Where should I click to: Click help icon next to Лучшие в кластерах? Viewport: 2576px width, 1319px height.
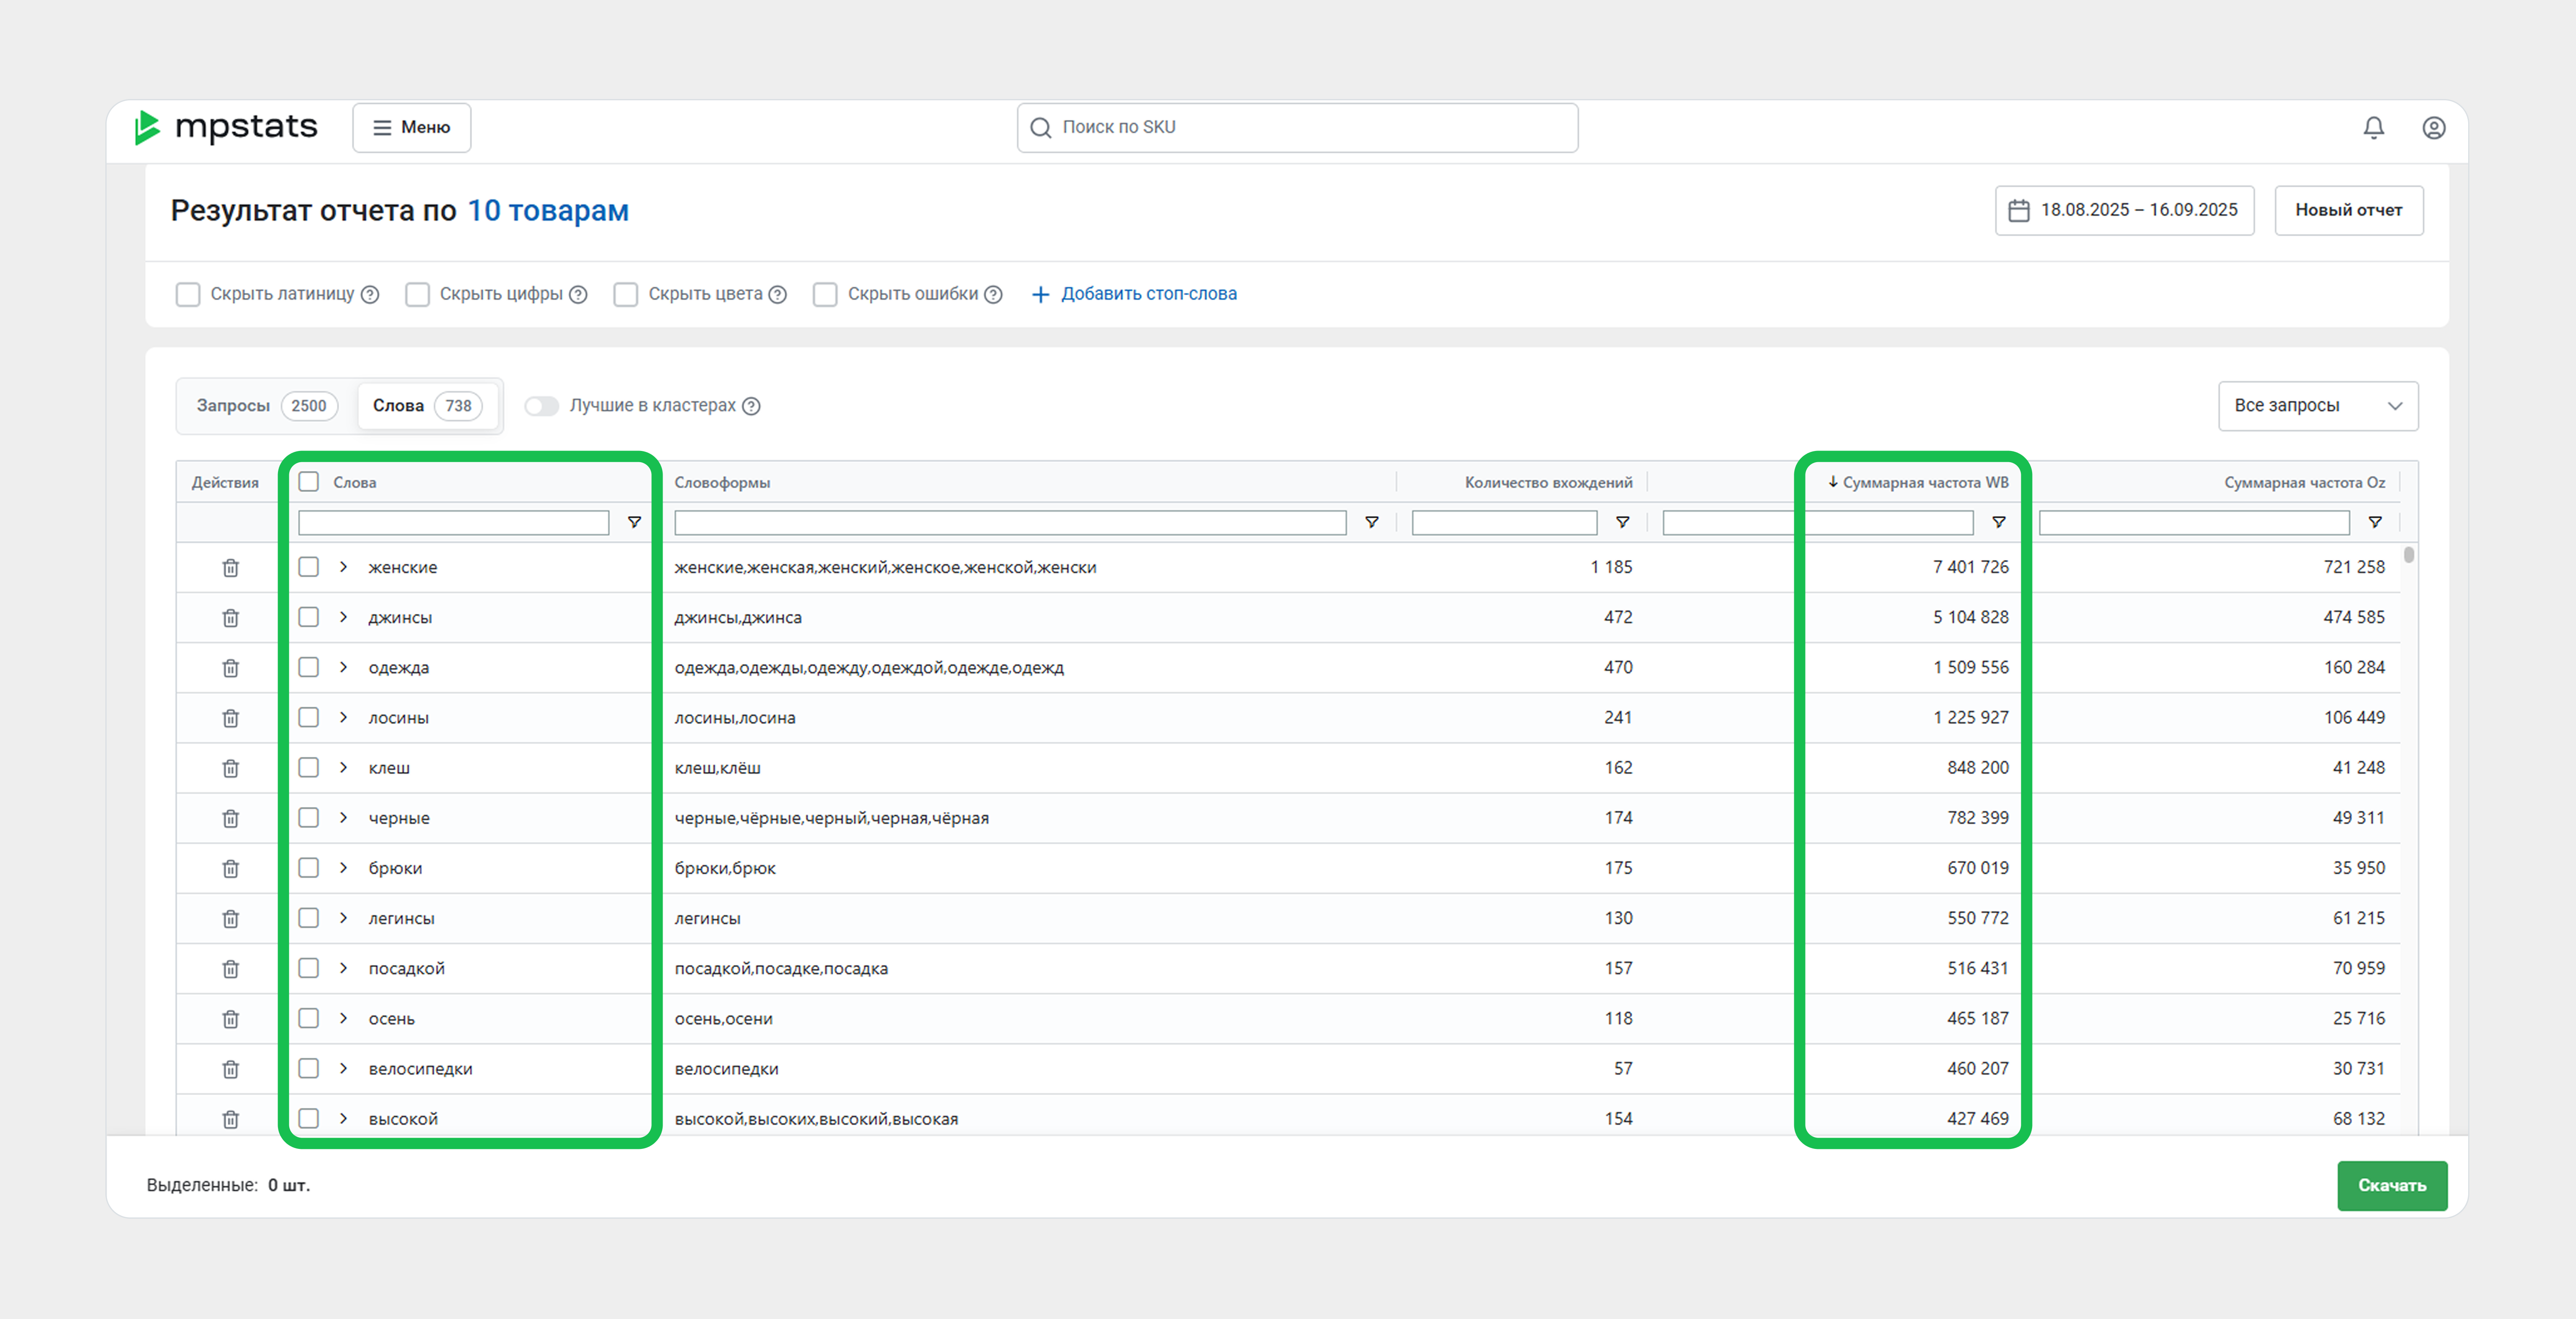coord(751,406)
